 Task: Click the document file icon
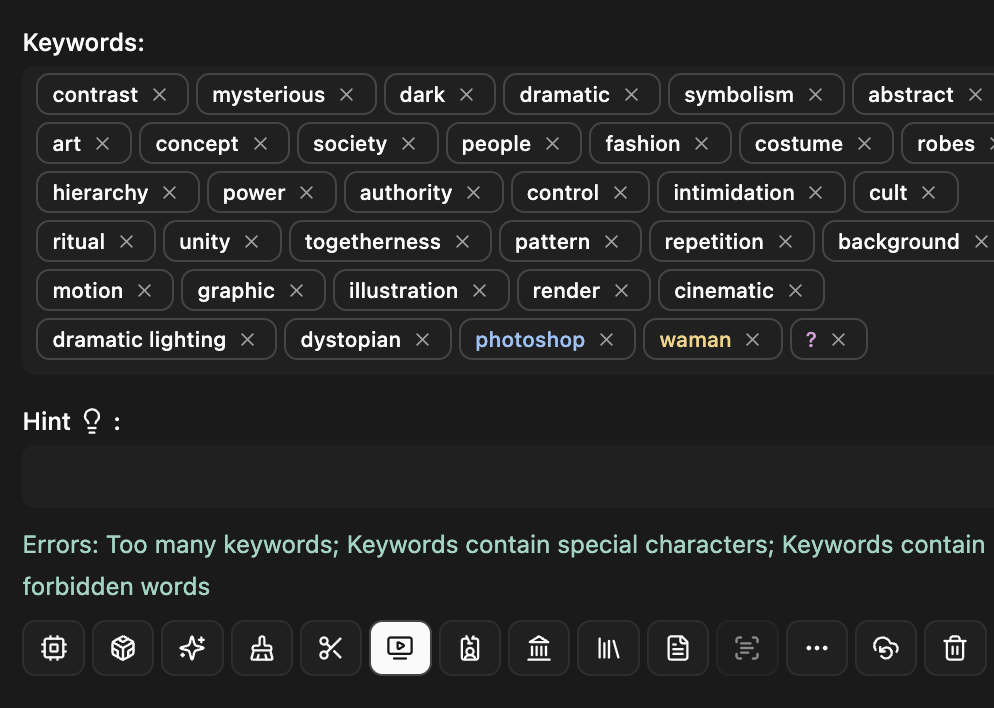[x=678, y=648]
